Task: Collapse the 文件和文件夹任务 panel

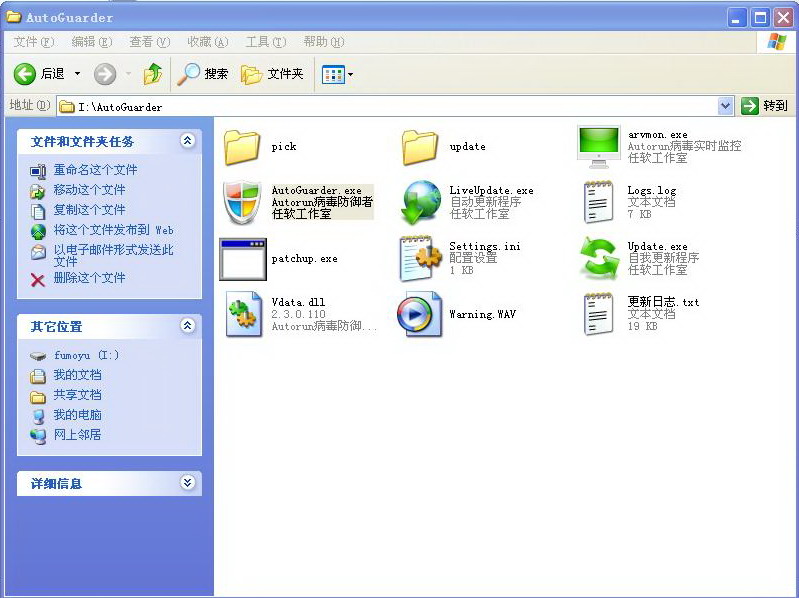Action: click(188, 141)
